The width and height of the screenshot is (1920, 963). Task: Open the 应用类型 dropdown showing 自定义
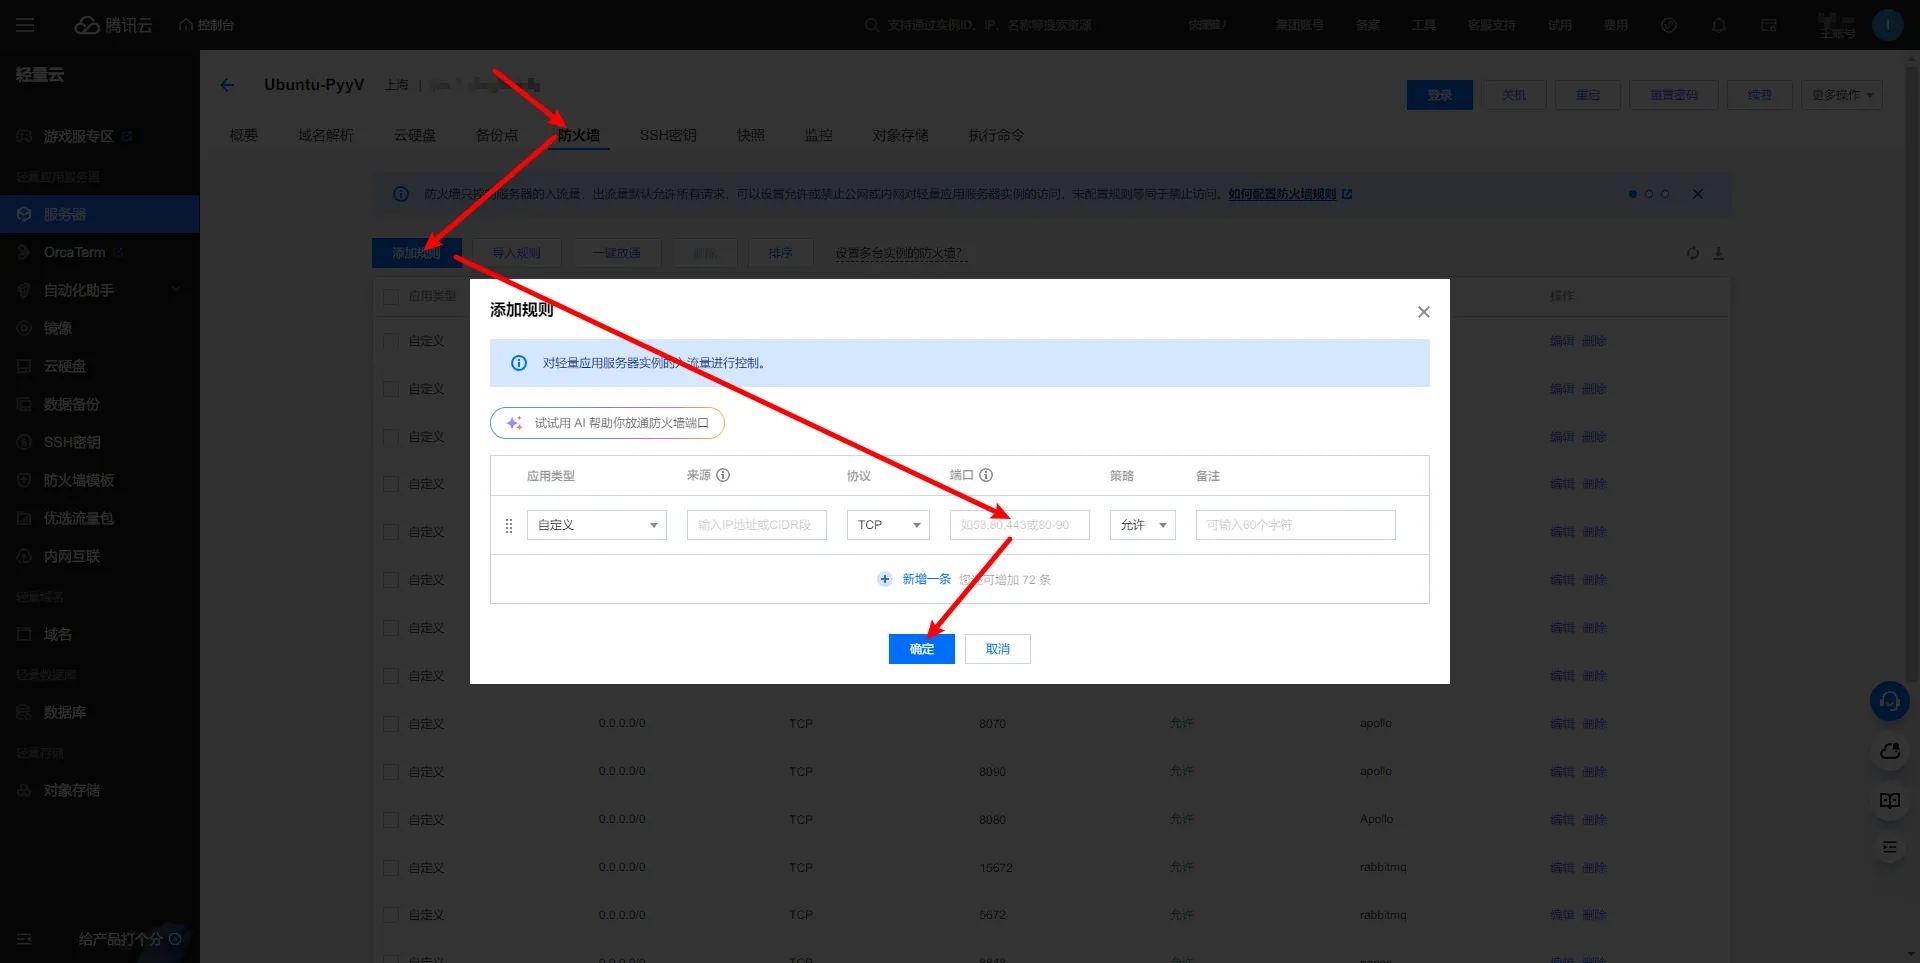(597, 525)
